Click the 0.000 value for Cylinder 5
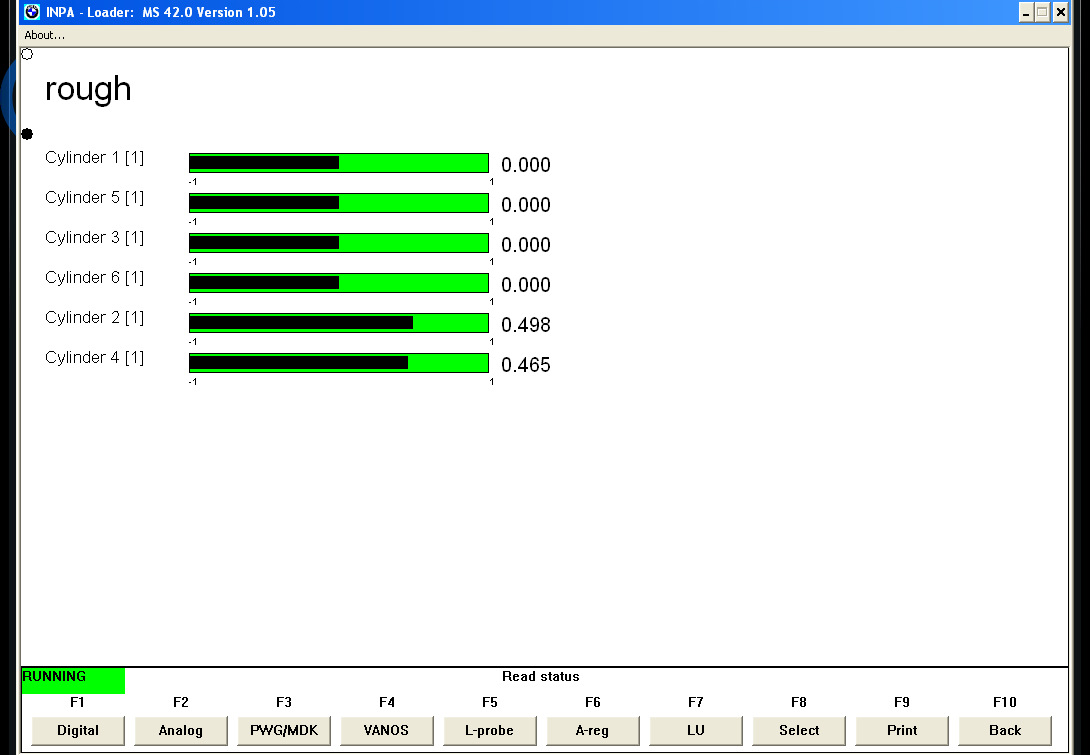Screen dimensions: 1090x755 tap(526, 205)
